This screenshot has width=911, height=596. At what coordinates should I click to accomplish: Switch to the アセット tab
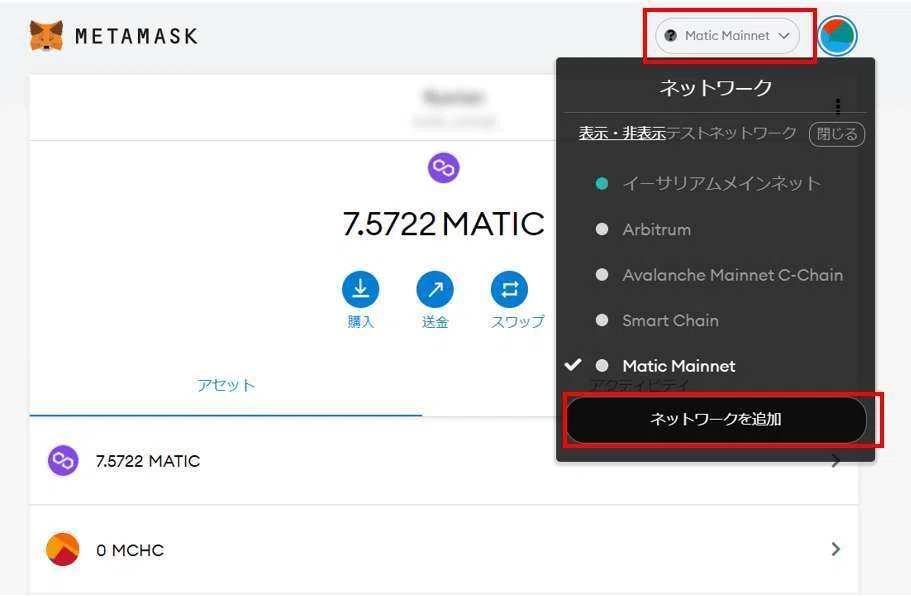pyautogui.click(x=225, y=385)
